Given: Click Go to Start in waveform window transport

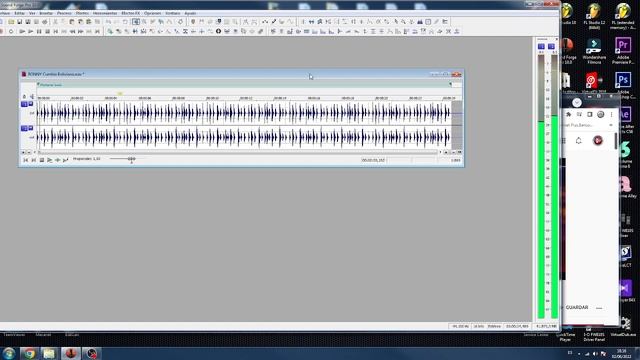Looking at the screenshot, I should coord(26,160).
